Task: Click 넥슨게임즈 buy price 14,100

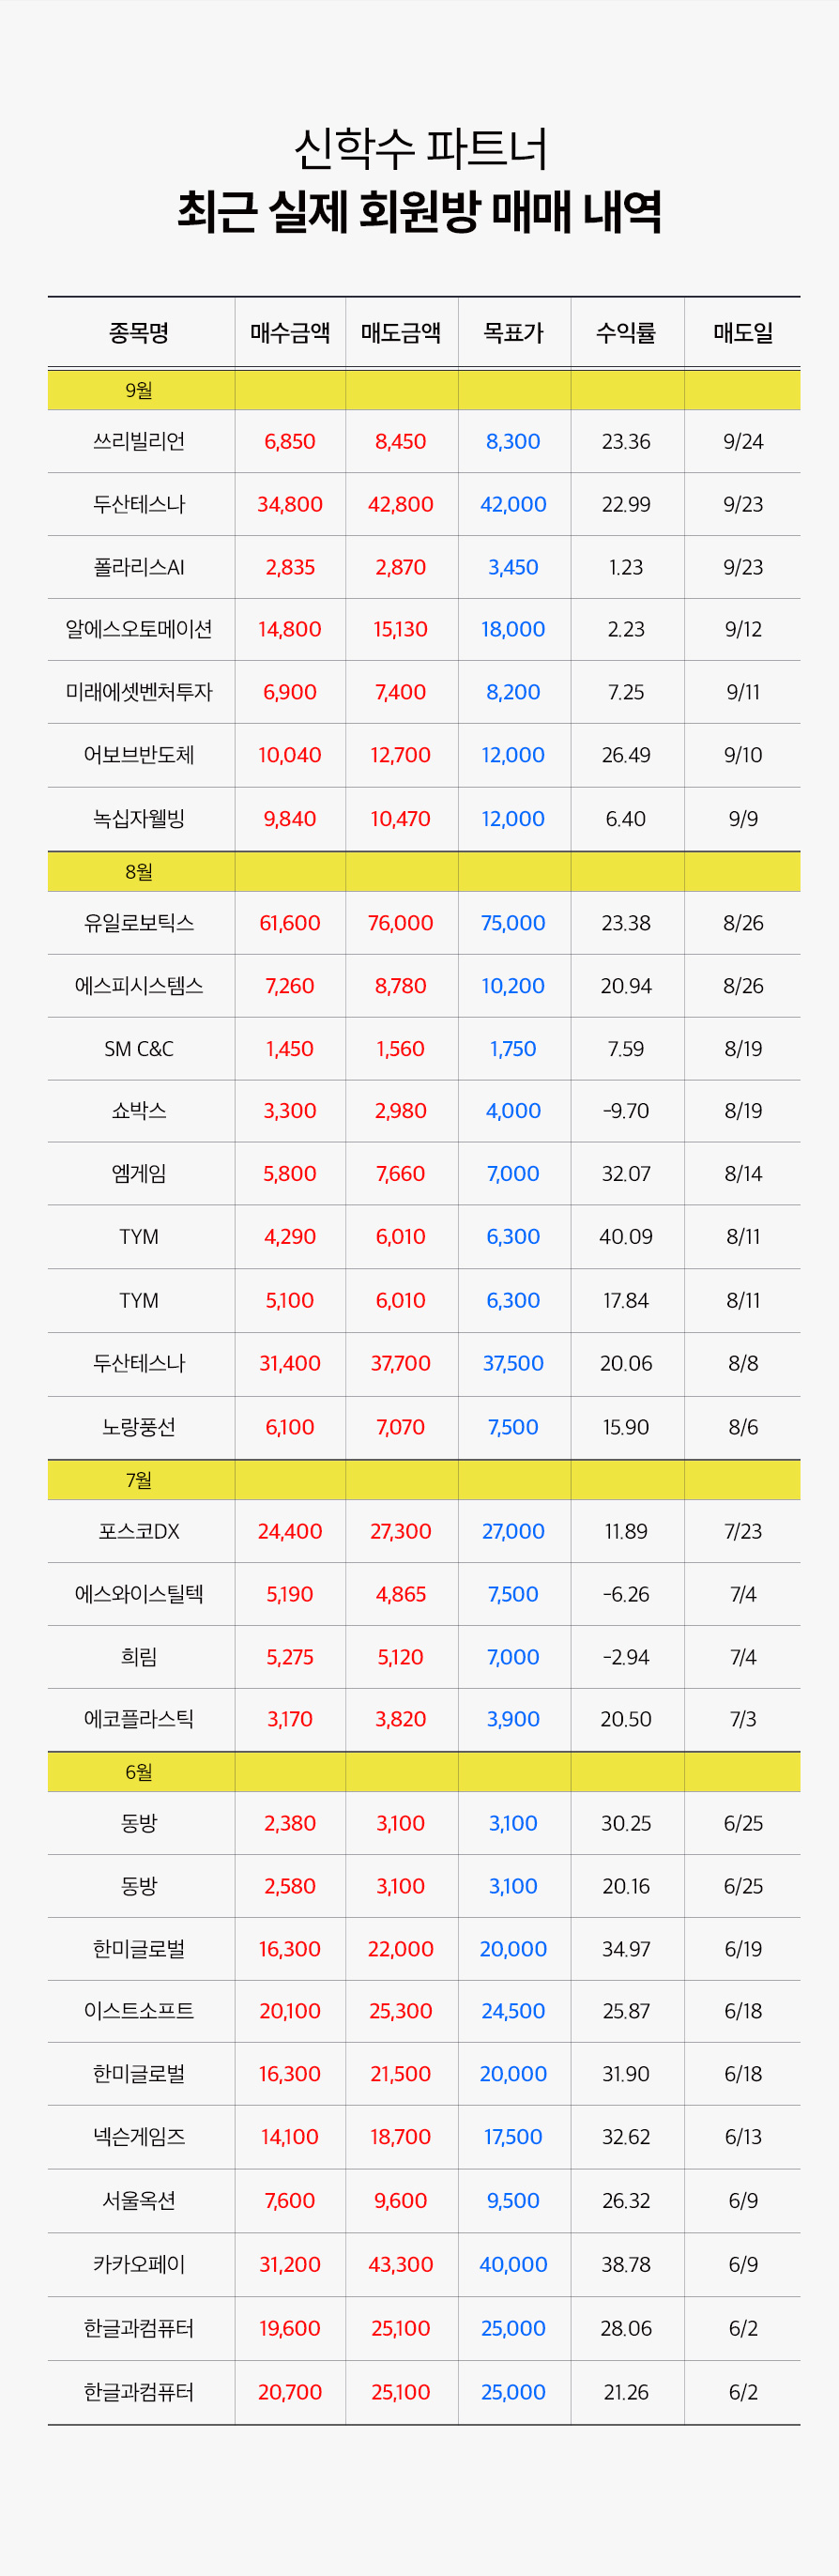Action: click(290, 2137)
